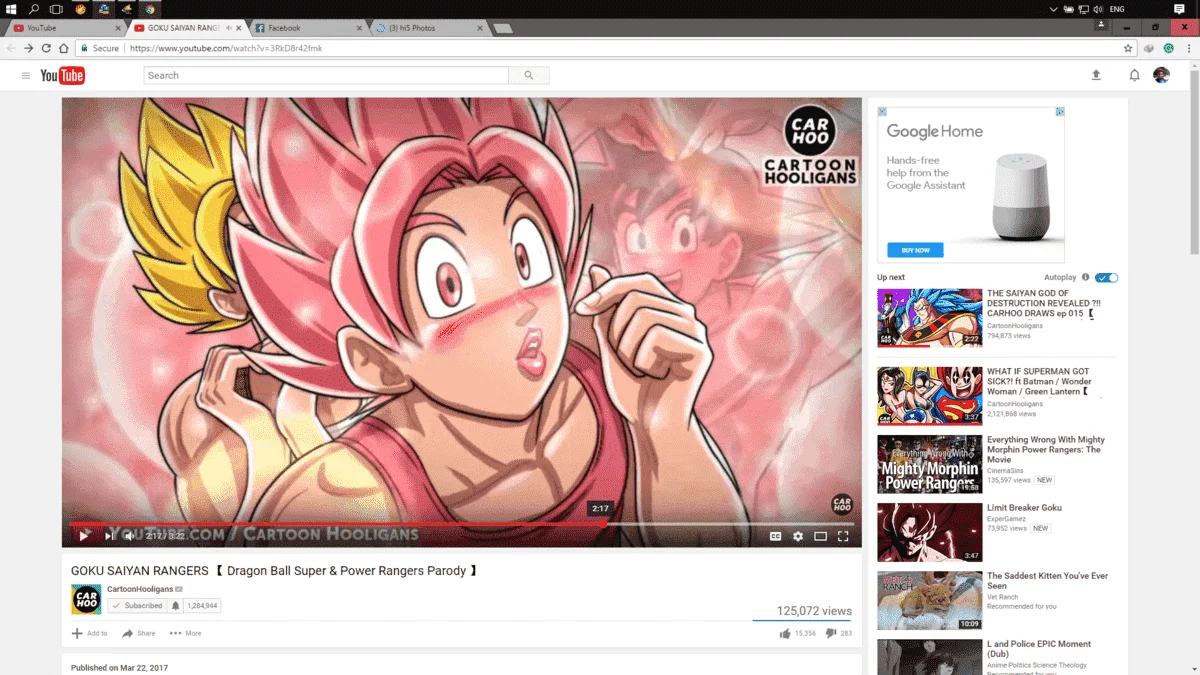The image size is (1200, 675).
Task: Open CartoonHooligans channel name link
Action: point(141,590)
